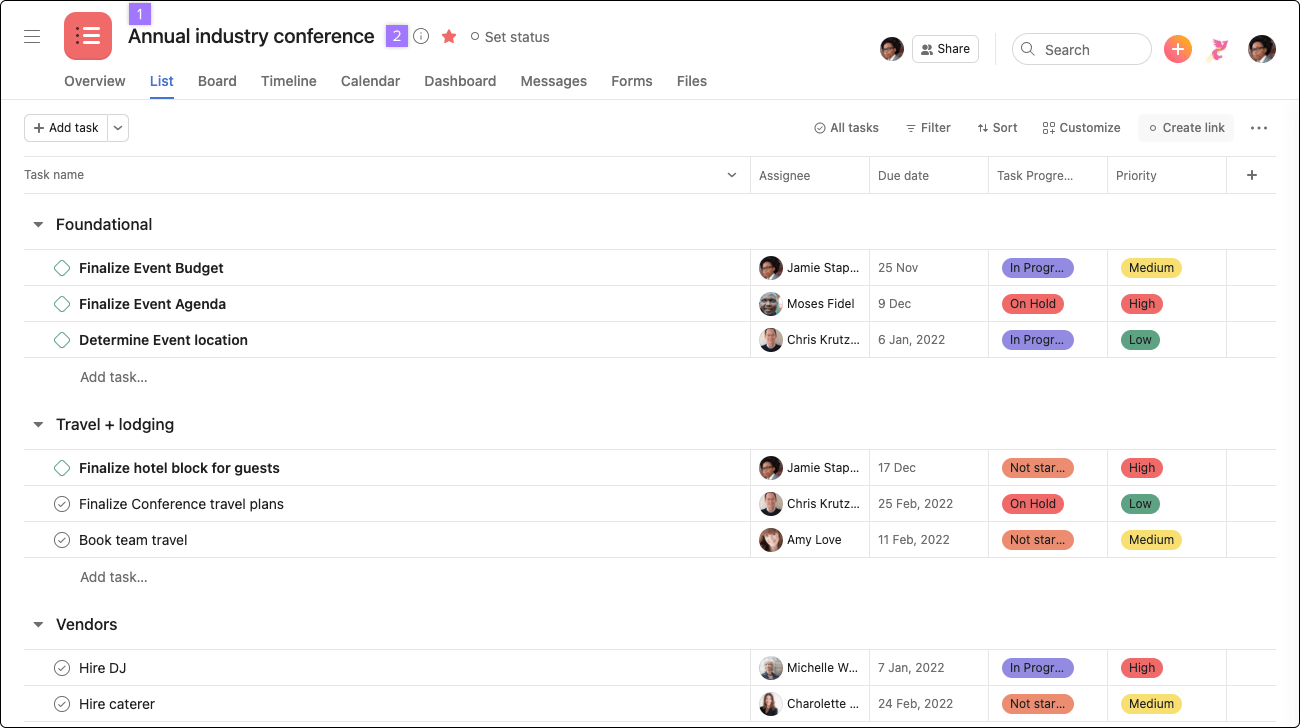Collapse the Travel + lodging section
The image size is (1300, 728).
[38, 425]
